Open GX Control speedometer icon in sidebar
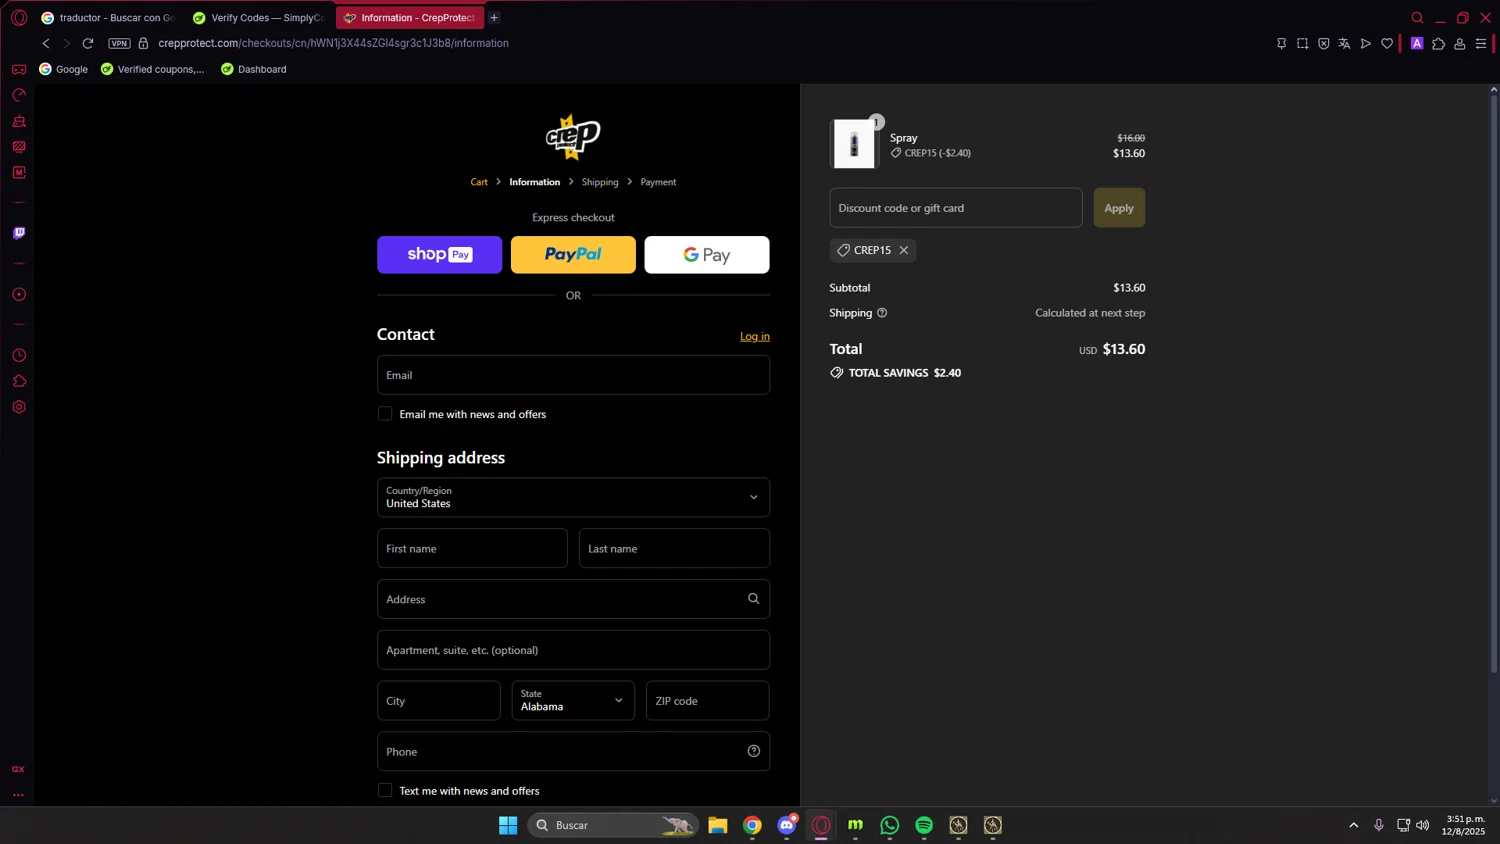 tap(18, 96)
